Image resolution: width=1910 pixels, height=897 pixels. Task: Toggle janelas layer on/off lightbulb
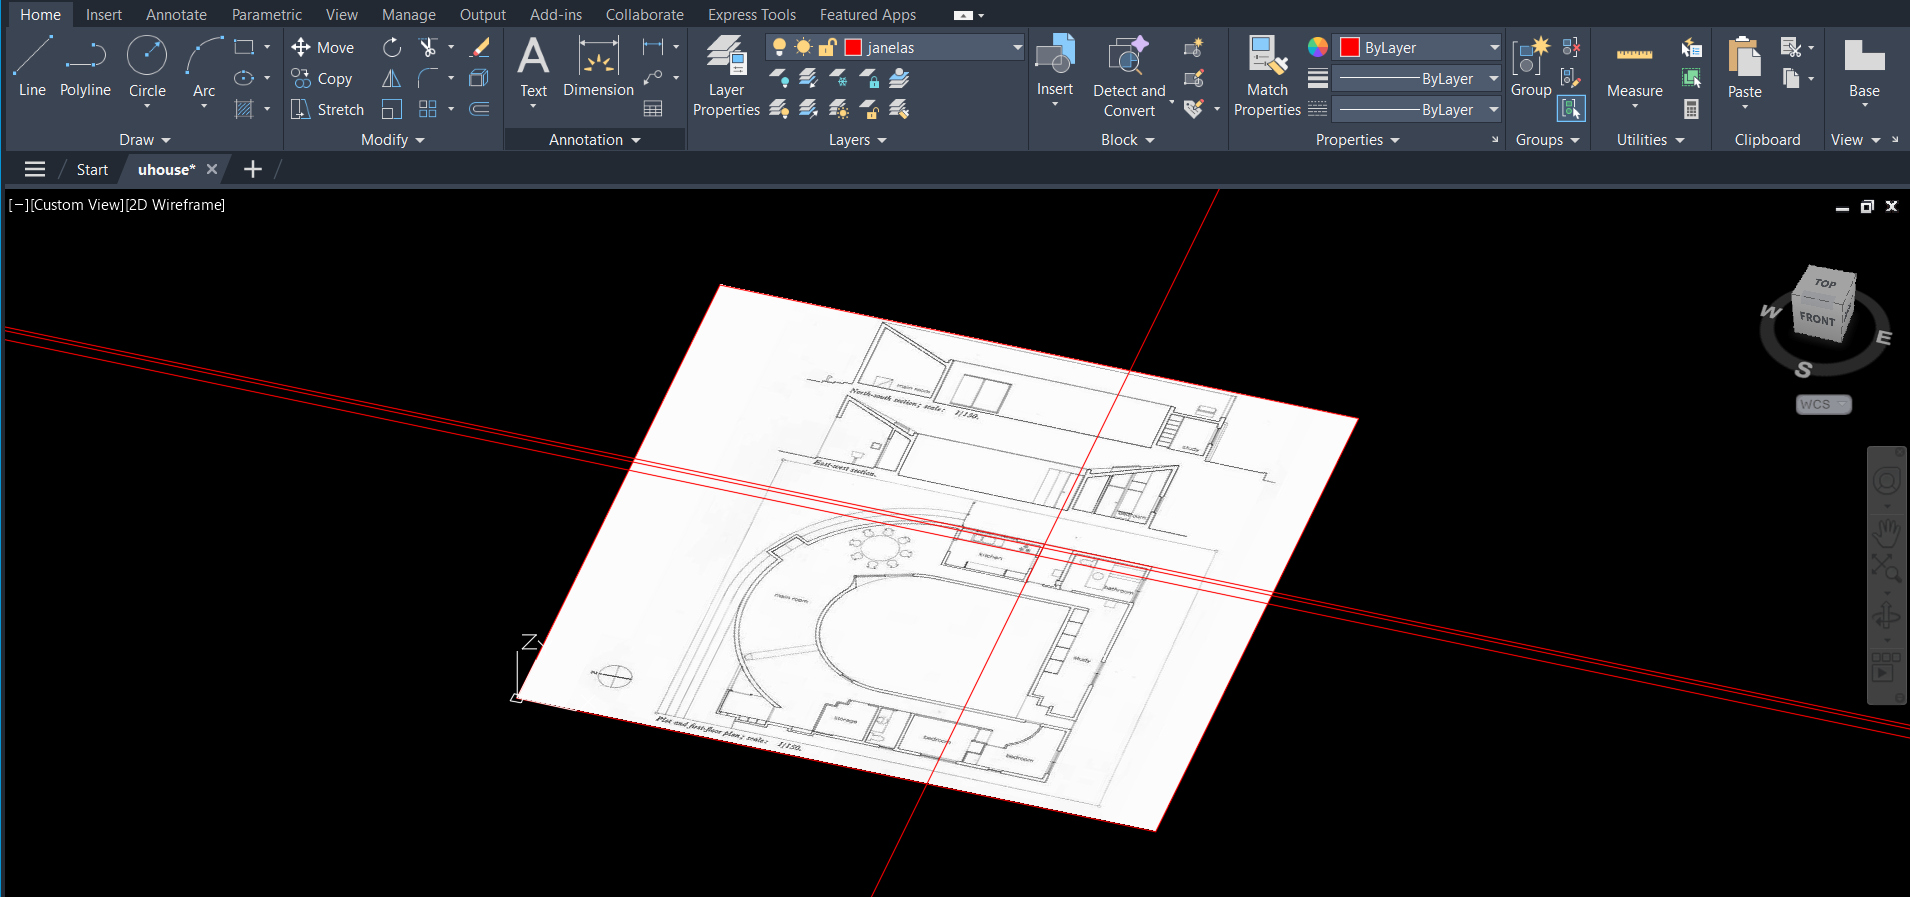(x=780, y=47)
